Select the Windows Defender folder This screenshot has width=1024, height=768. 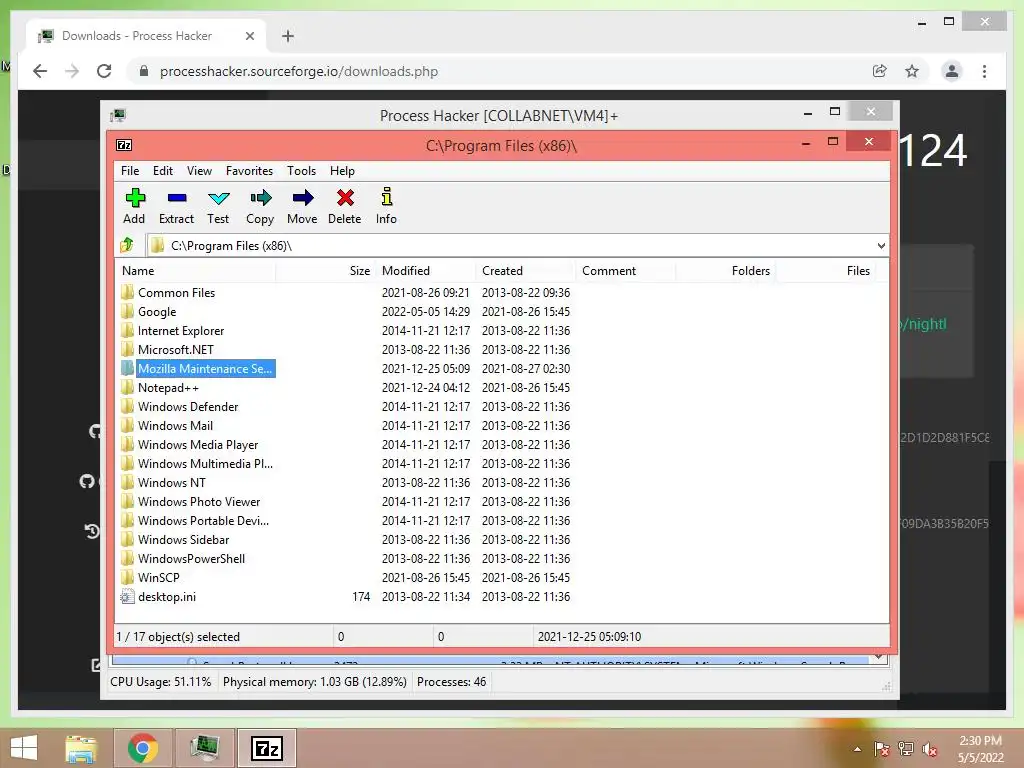pyautogui.click(x=188, y=406)
